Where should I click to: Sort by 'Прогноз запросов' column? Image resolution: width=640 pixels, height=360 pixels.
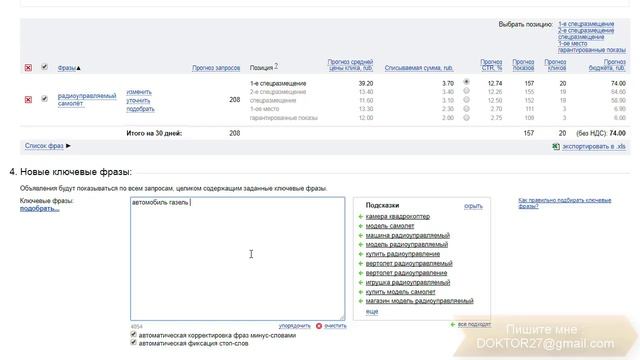pyautogui.click(x=216, y=68)
